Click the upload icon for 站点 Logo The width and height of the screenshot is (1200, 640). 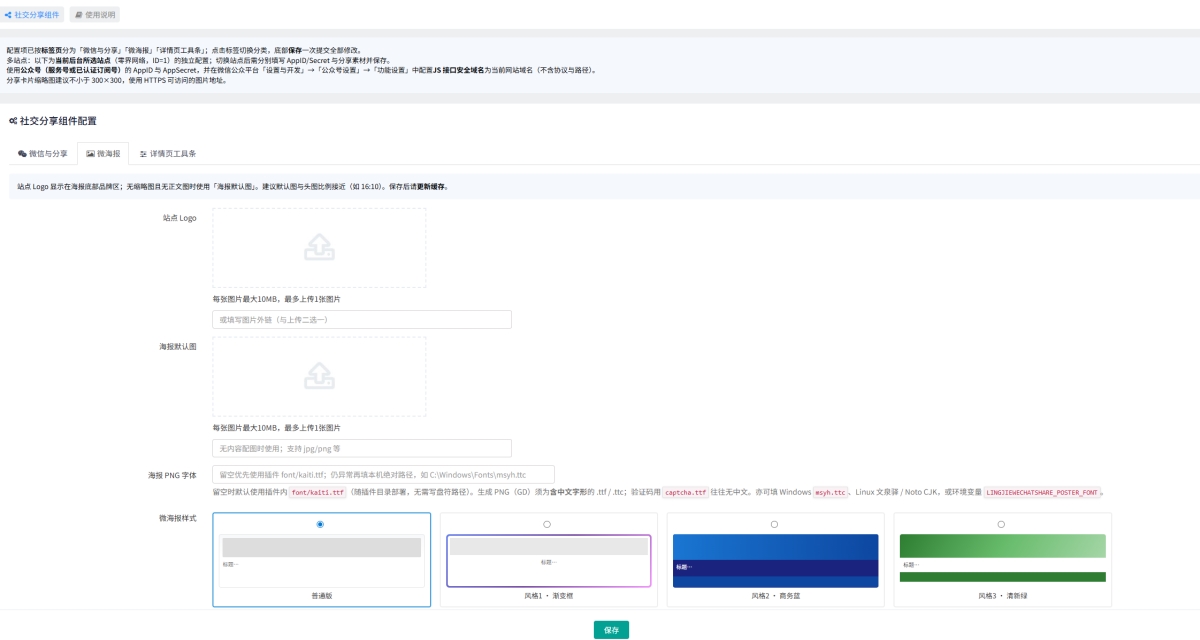point(319,247)
